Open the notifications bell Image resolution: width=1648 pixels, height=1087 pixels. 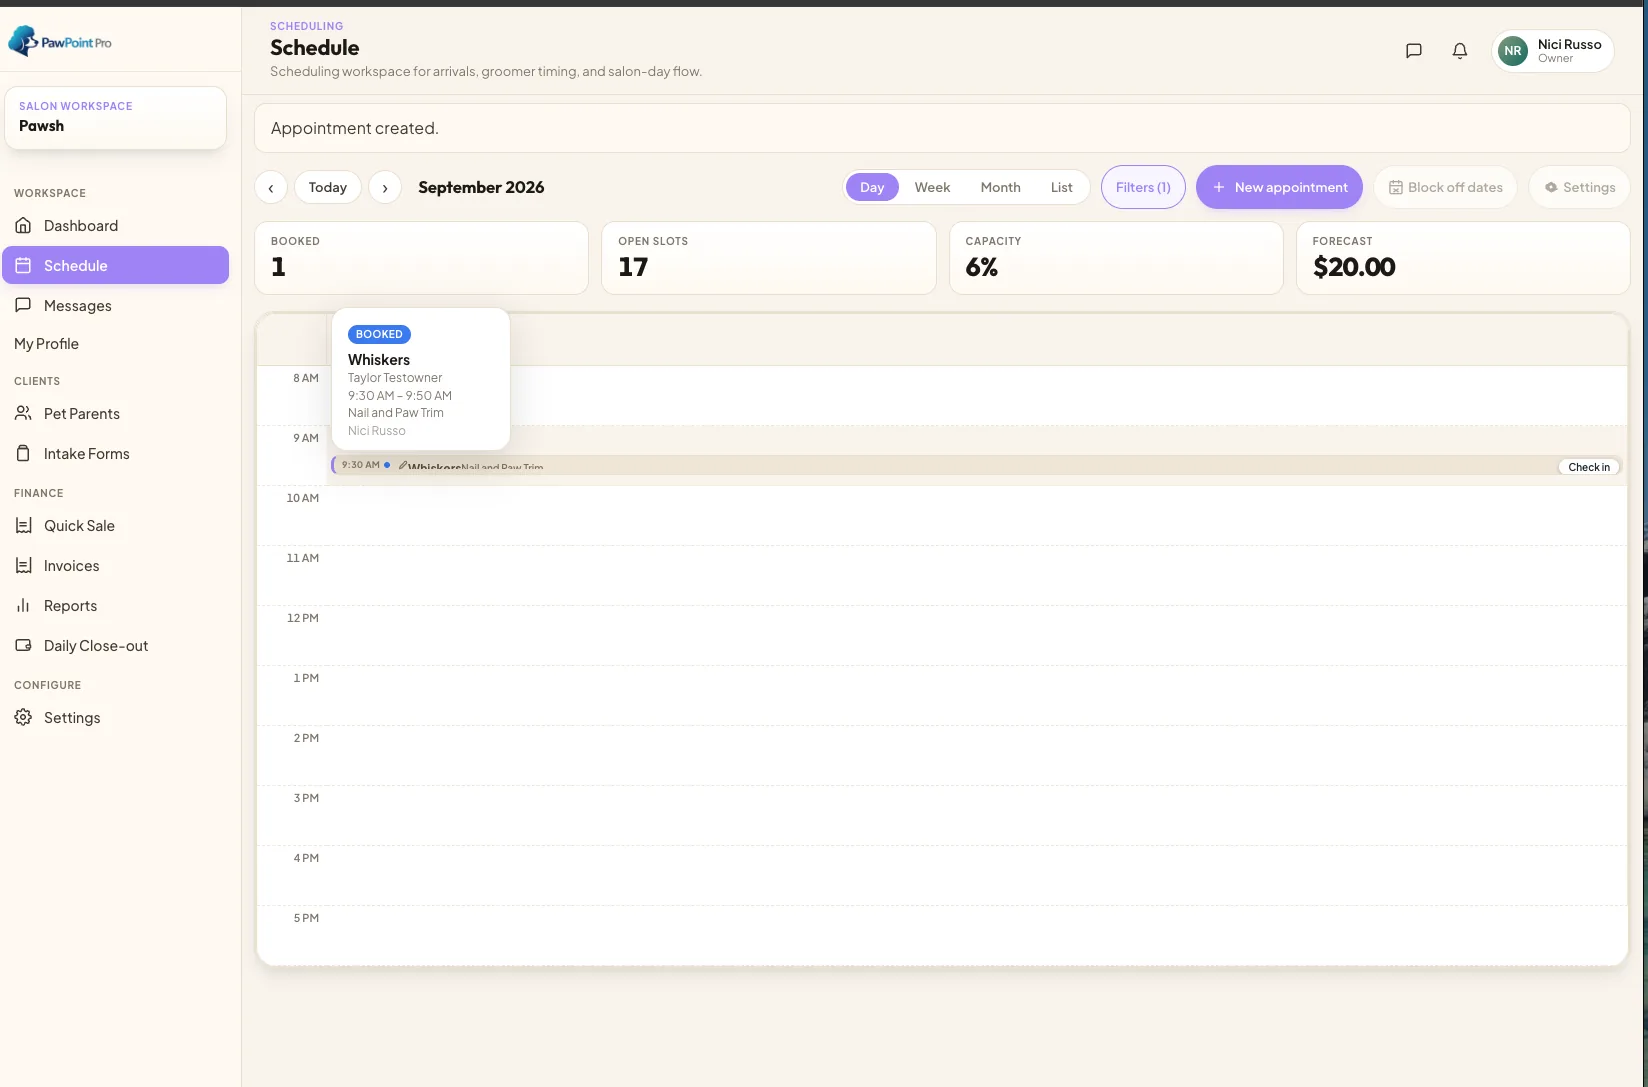pos(1460,51)
